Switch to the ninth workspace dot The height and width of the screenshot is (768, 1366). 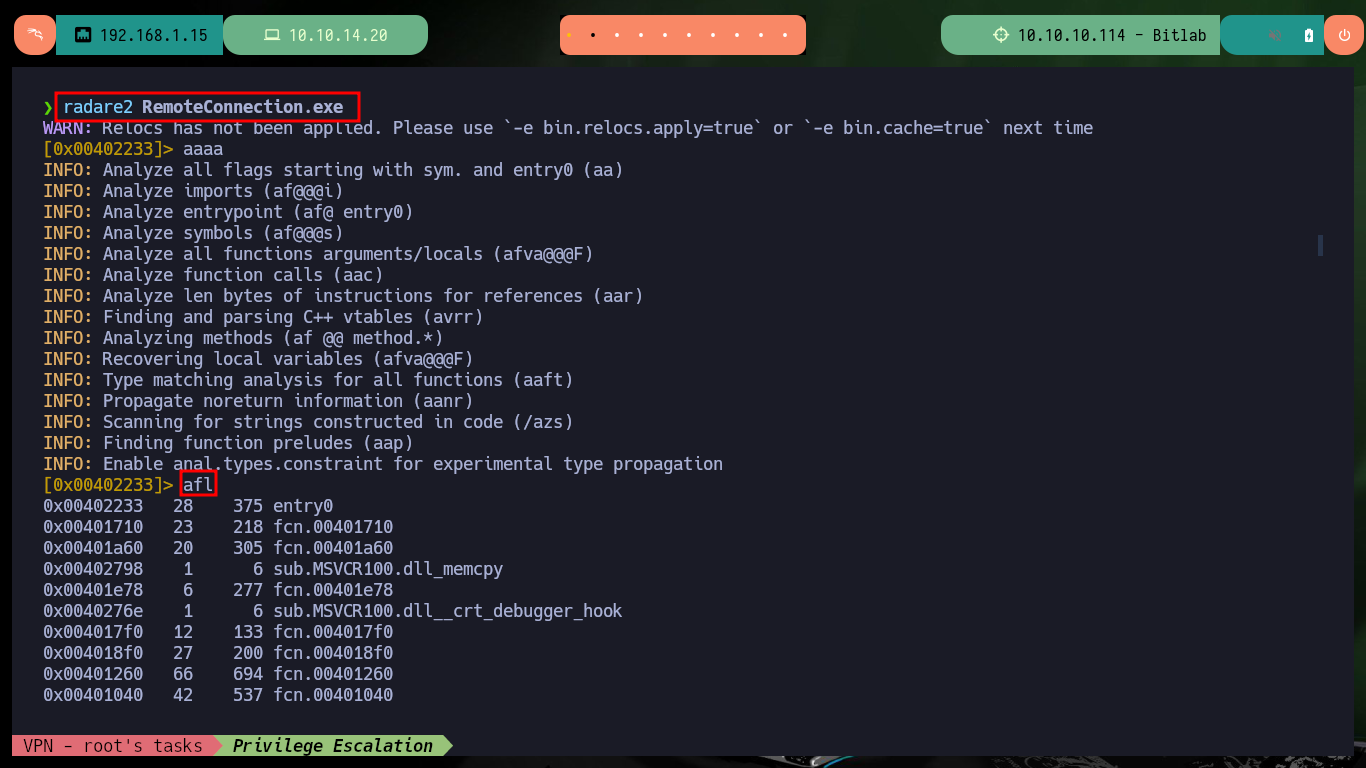tap(761, 35)
